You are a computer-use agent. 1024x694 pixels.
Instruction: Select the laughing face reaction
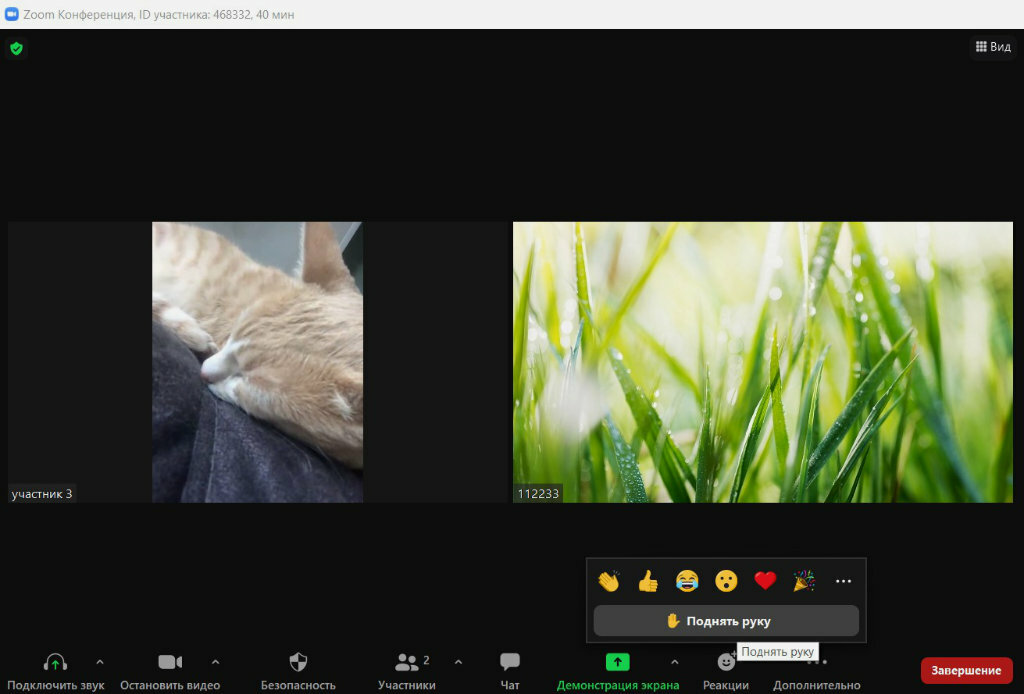click(x=687, y=581)
